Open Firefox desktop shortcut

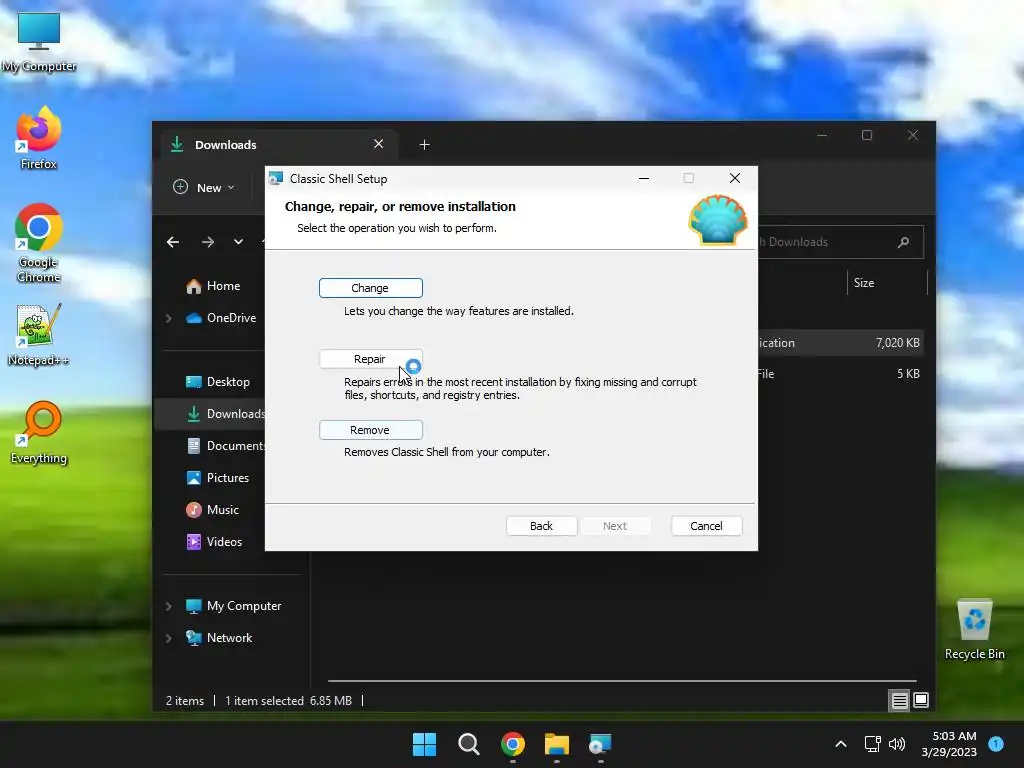pyautogui.click(x=39, y=138)
